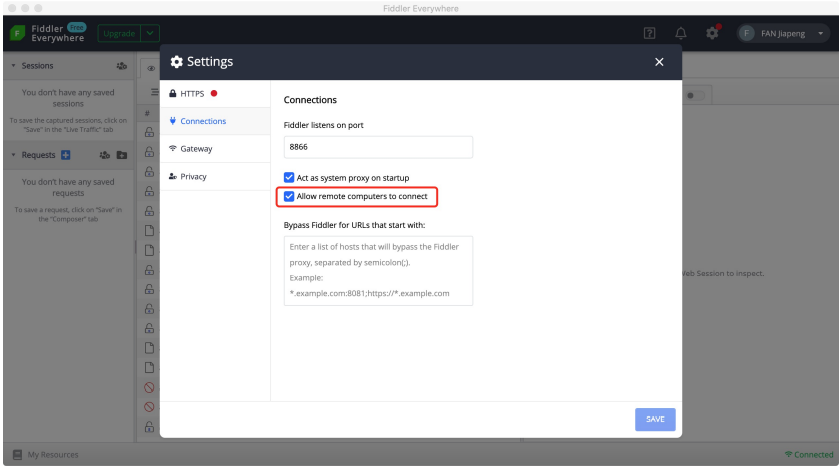Collapse the Sessions section triangle
The width and height of the screenshot is (840, 469).
[x=11, y=67]
